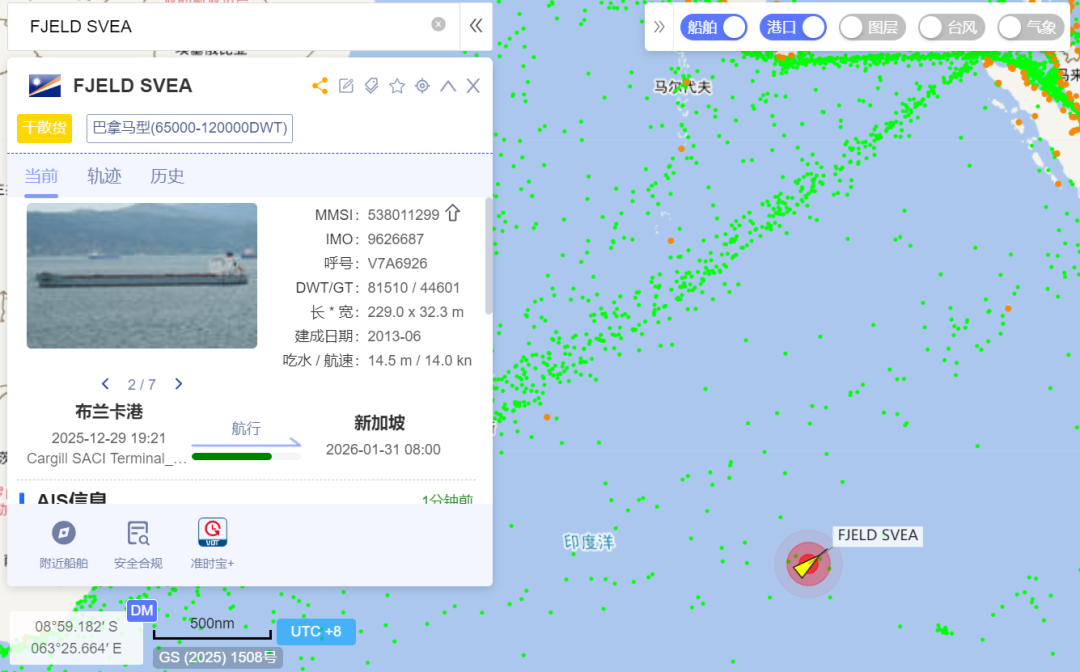Click departure port 布兰卡港

[x=109, y=412]
